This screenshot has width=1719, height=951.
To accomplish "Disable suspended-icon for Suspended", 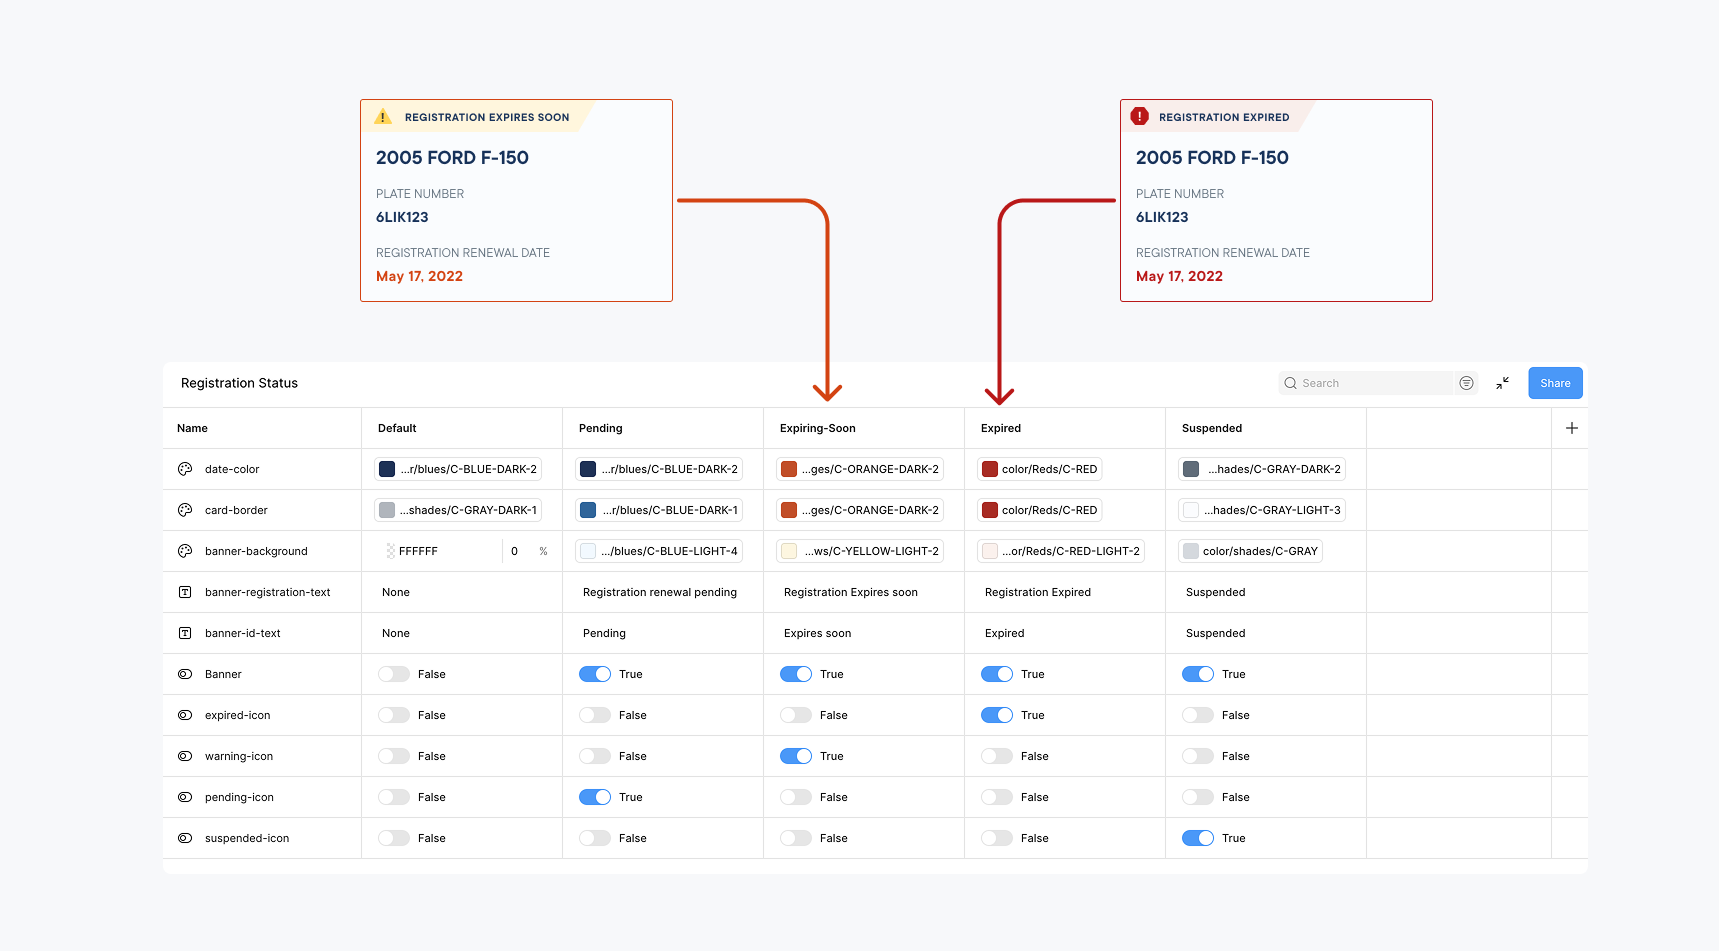I will coord(1198,838).
